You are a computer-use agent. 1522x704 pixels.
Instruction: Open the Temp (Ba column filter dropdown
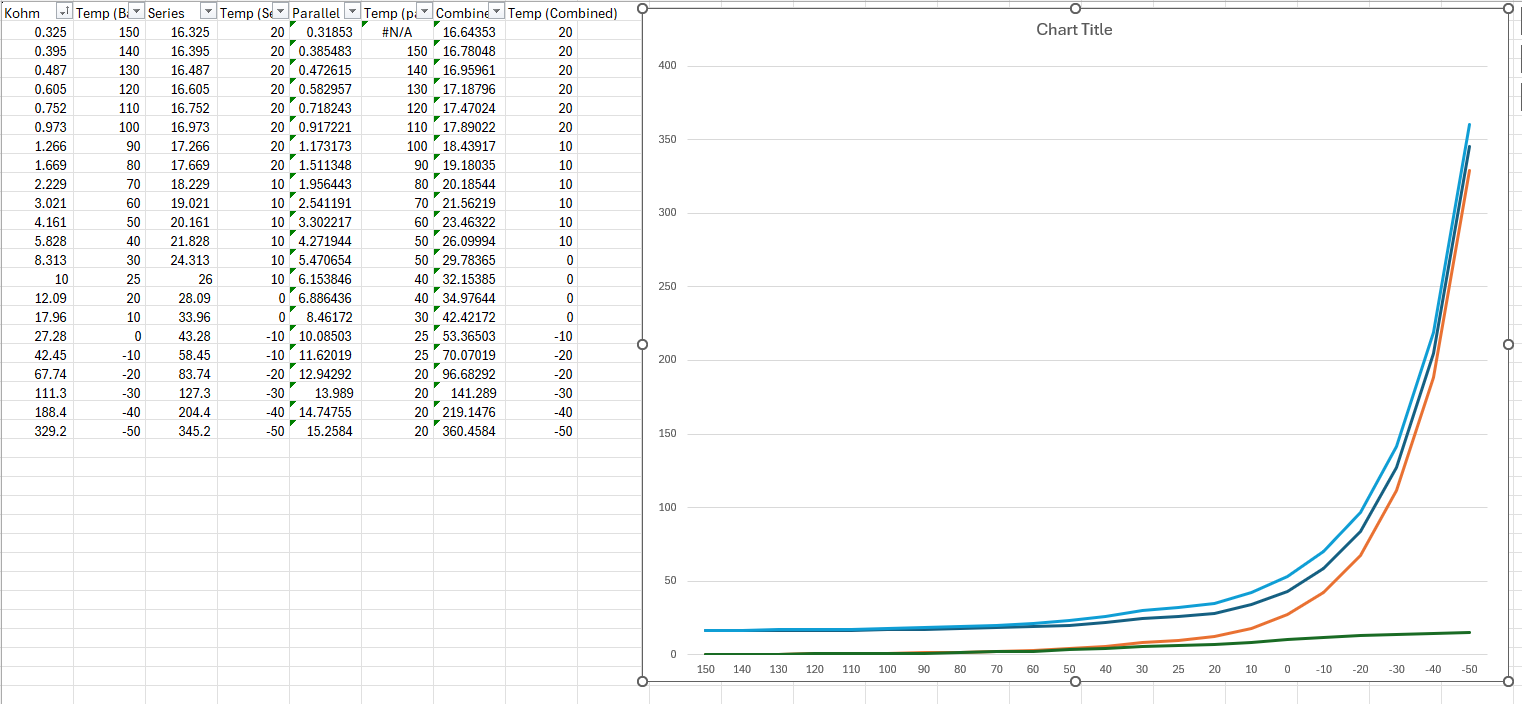coord(137,11)
